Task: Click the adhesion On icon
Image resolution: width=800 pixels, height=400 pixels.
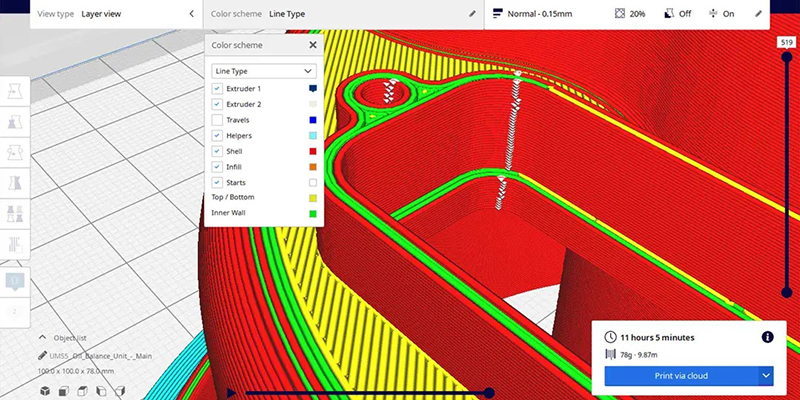Action: tap(715, 14)
